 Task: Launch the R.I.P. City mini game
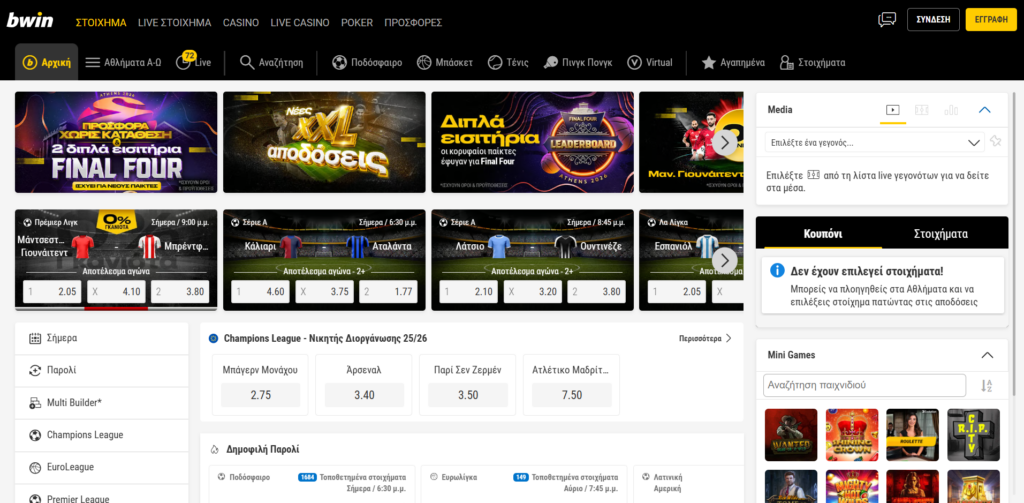click(973, 435)
